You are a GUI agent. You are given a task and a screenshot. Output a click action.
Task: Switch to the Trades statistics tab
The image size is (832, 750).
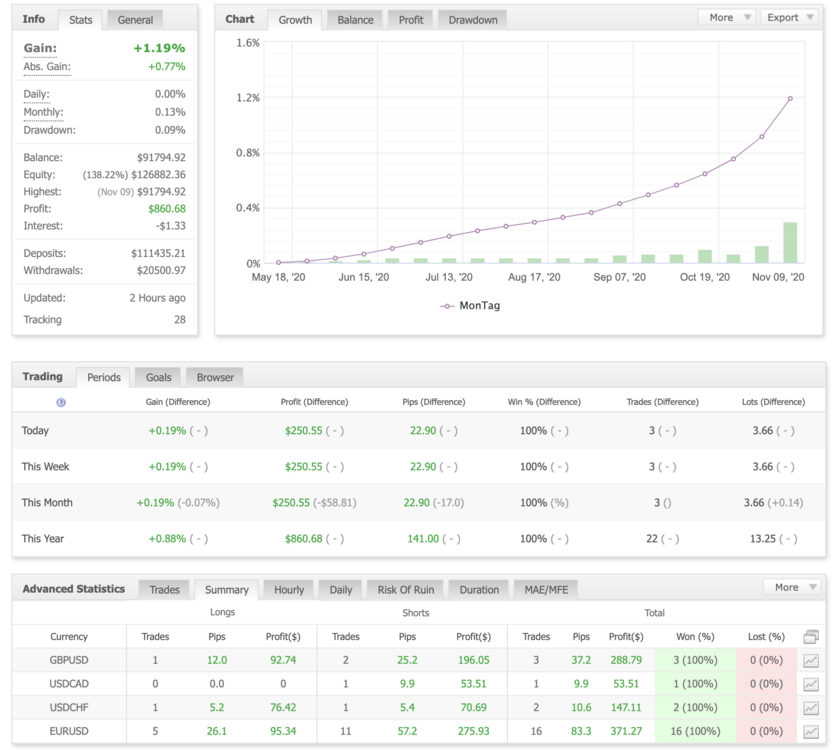pos(164,590)
